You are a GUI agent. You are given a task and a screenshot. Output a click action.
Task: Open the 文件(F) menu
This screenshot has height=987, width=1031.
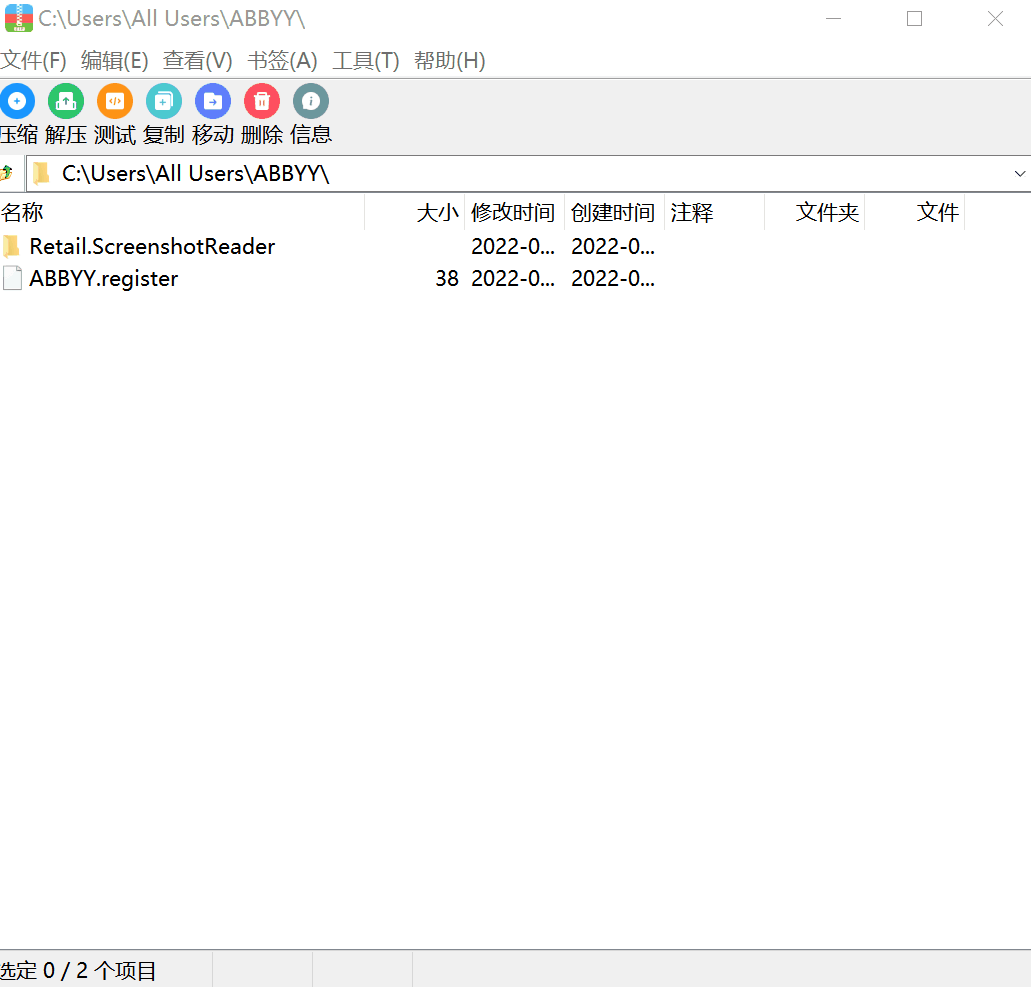click(x=34, y=61)
